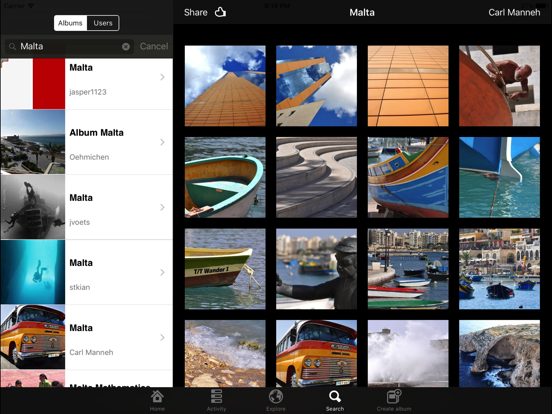
Task: Select the Search tab in bottom bar
Action: (335, 401)
